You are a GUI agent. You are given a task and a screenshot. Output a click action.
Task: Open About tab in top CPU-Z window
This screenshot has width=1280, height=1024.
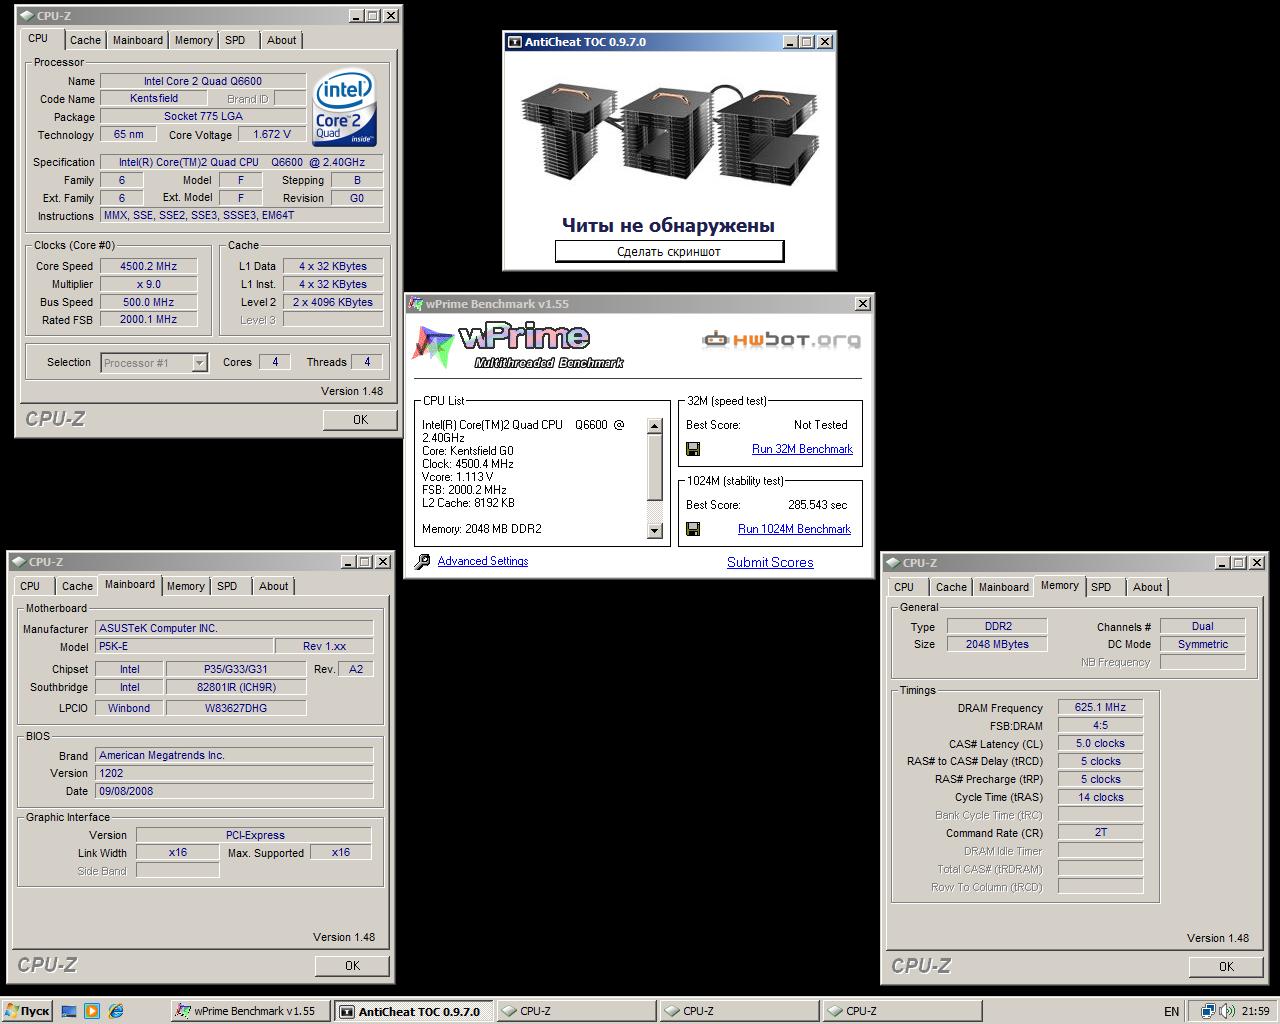point(281,40)
